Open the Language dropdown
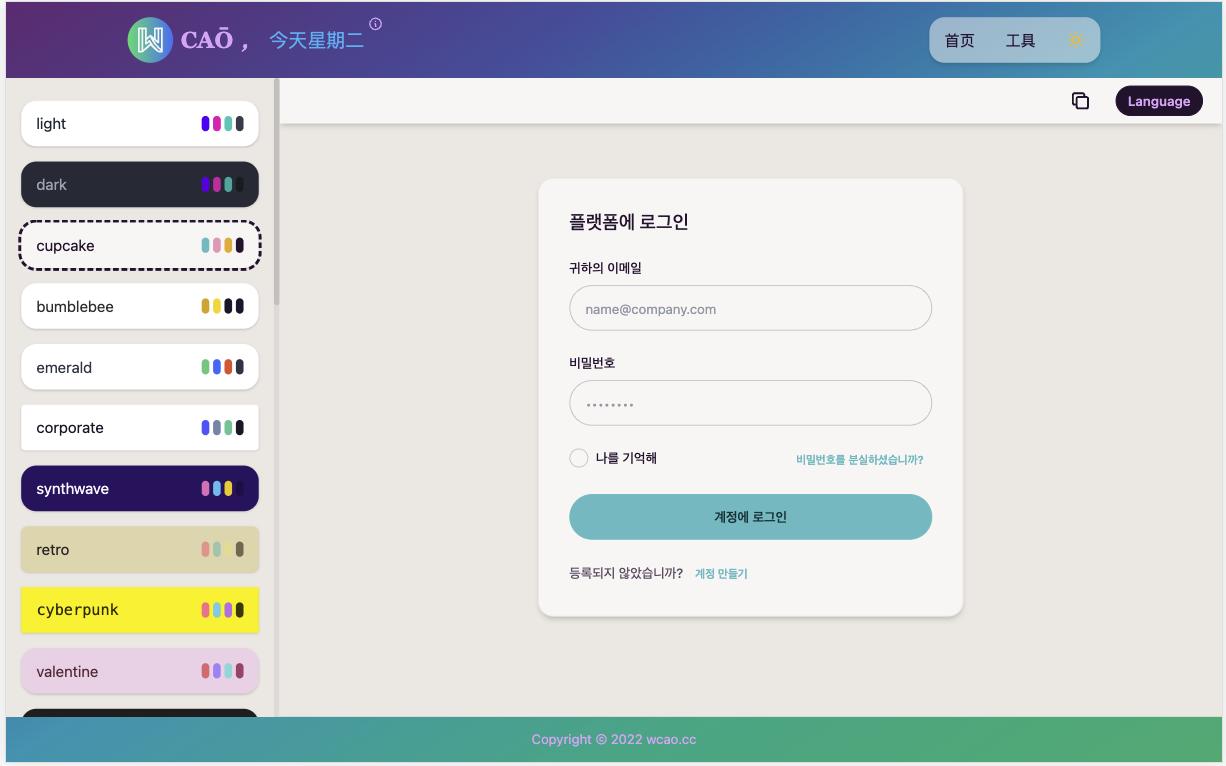 (1158, 101)
